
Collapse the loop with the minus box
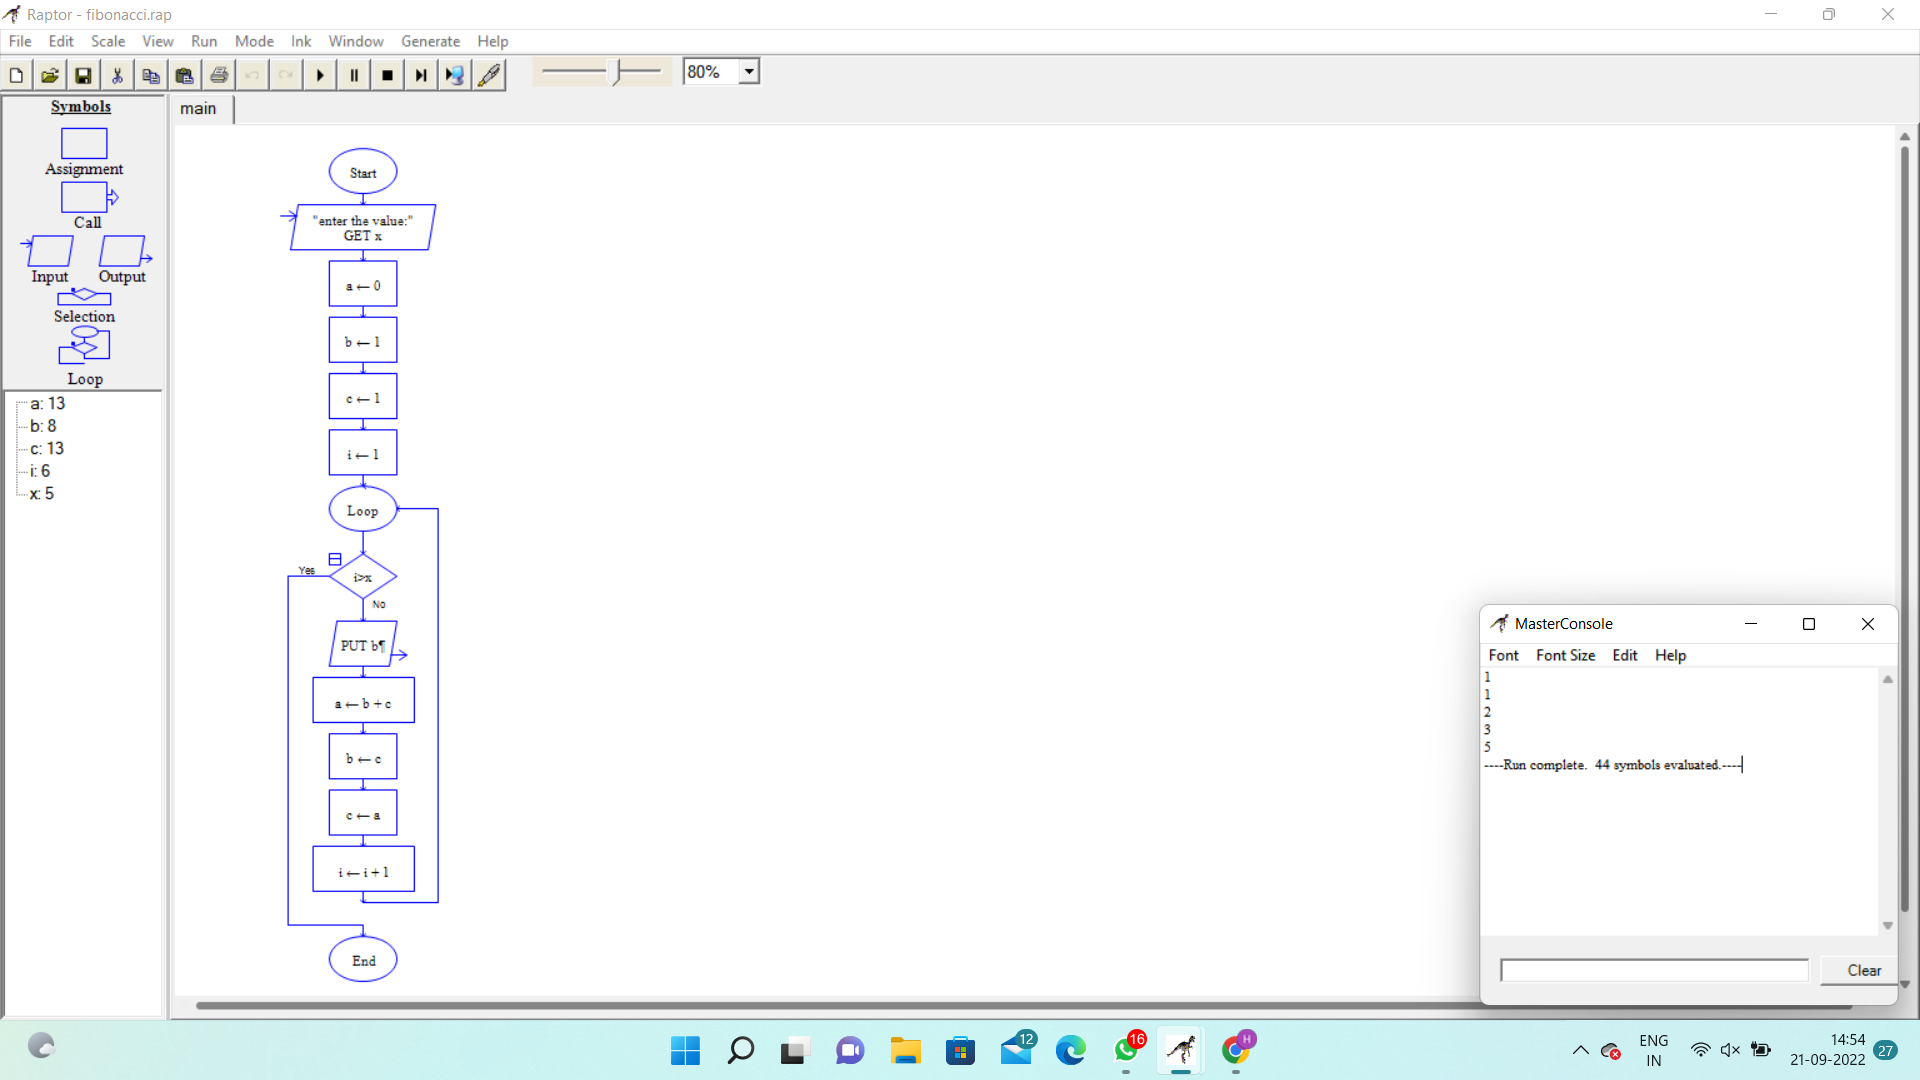[x=335, y=559]
